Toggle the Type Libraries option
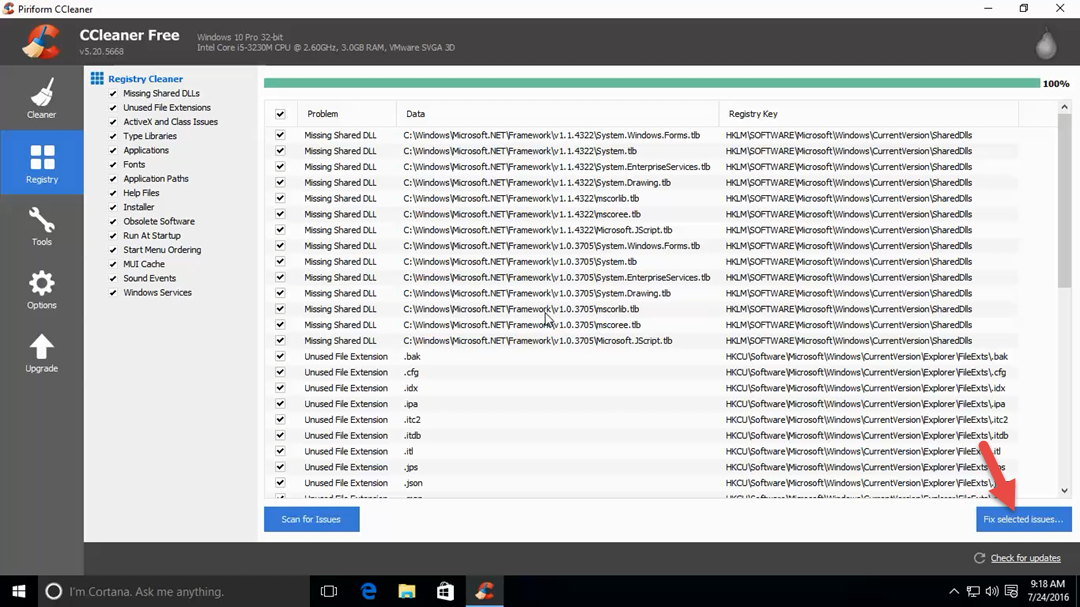This screenshot has width=1080, height=607. [113, 136]
